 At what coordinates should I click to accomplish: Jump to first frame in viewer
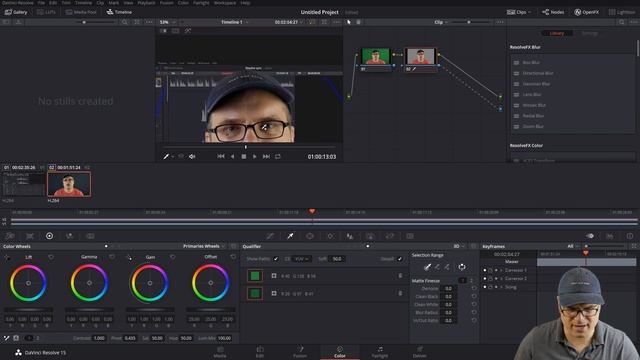[x=221, y=157]
